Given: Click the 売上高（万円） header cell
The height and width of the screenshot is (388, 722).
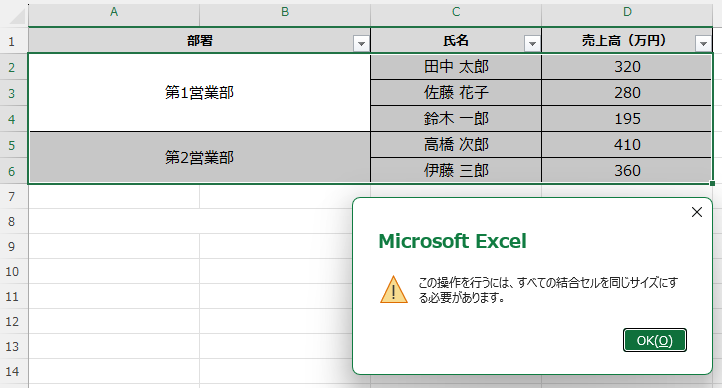Looking at the screenshot, I should [627, 41].
